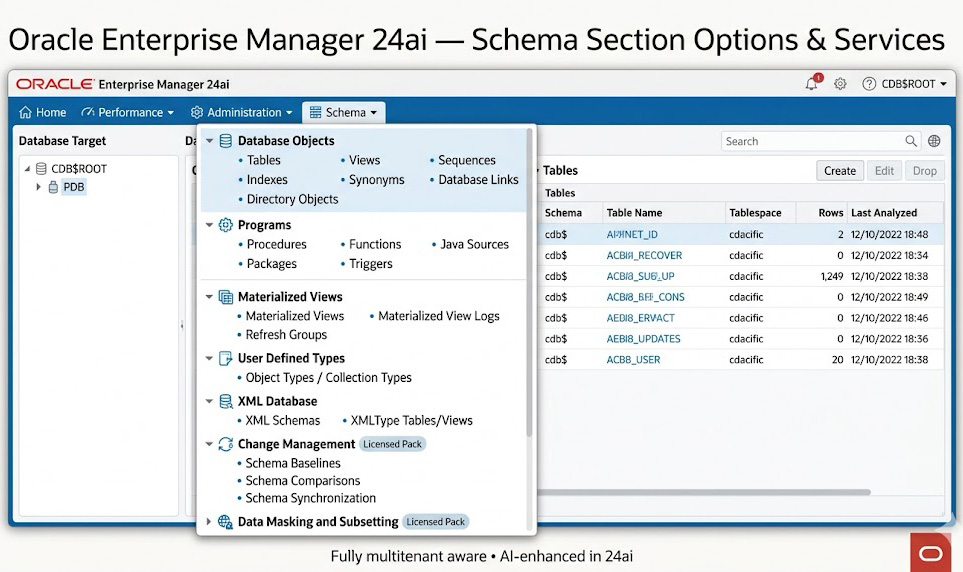Select Synonyms menu entry
The height and width of the screenshot is (572, 963).
(376, 180)
